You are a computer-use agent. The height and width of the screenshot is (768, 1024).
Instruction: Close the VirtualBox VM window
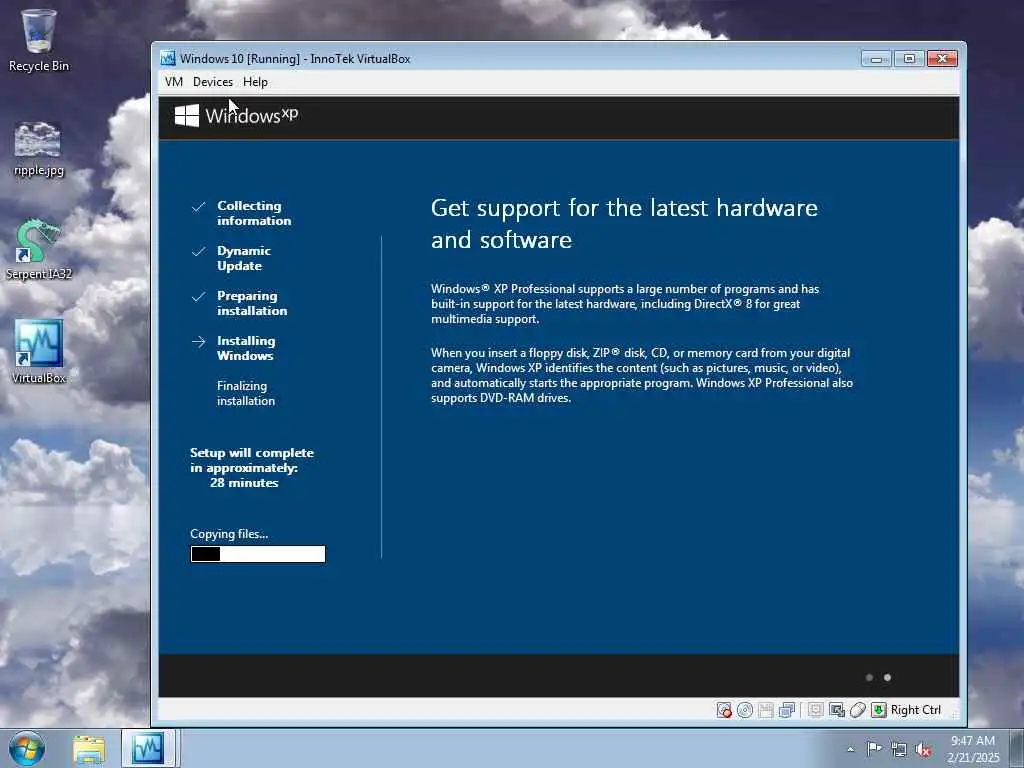click(942, 59)
